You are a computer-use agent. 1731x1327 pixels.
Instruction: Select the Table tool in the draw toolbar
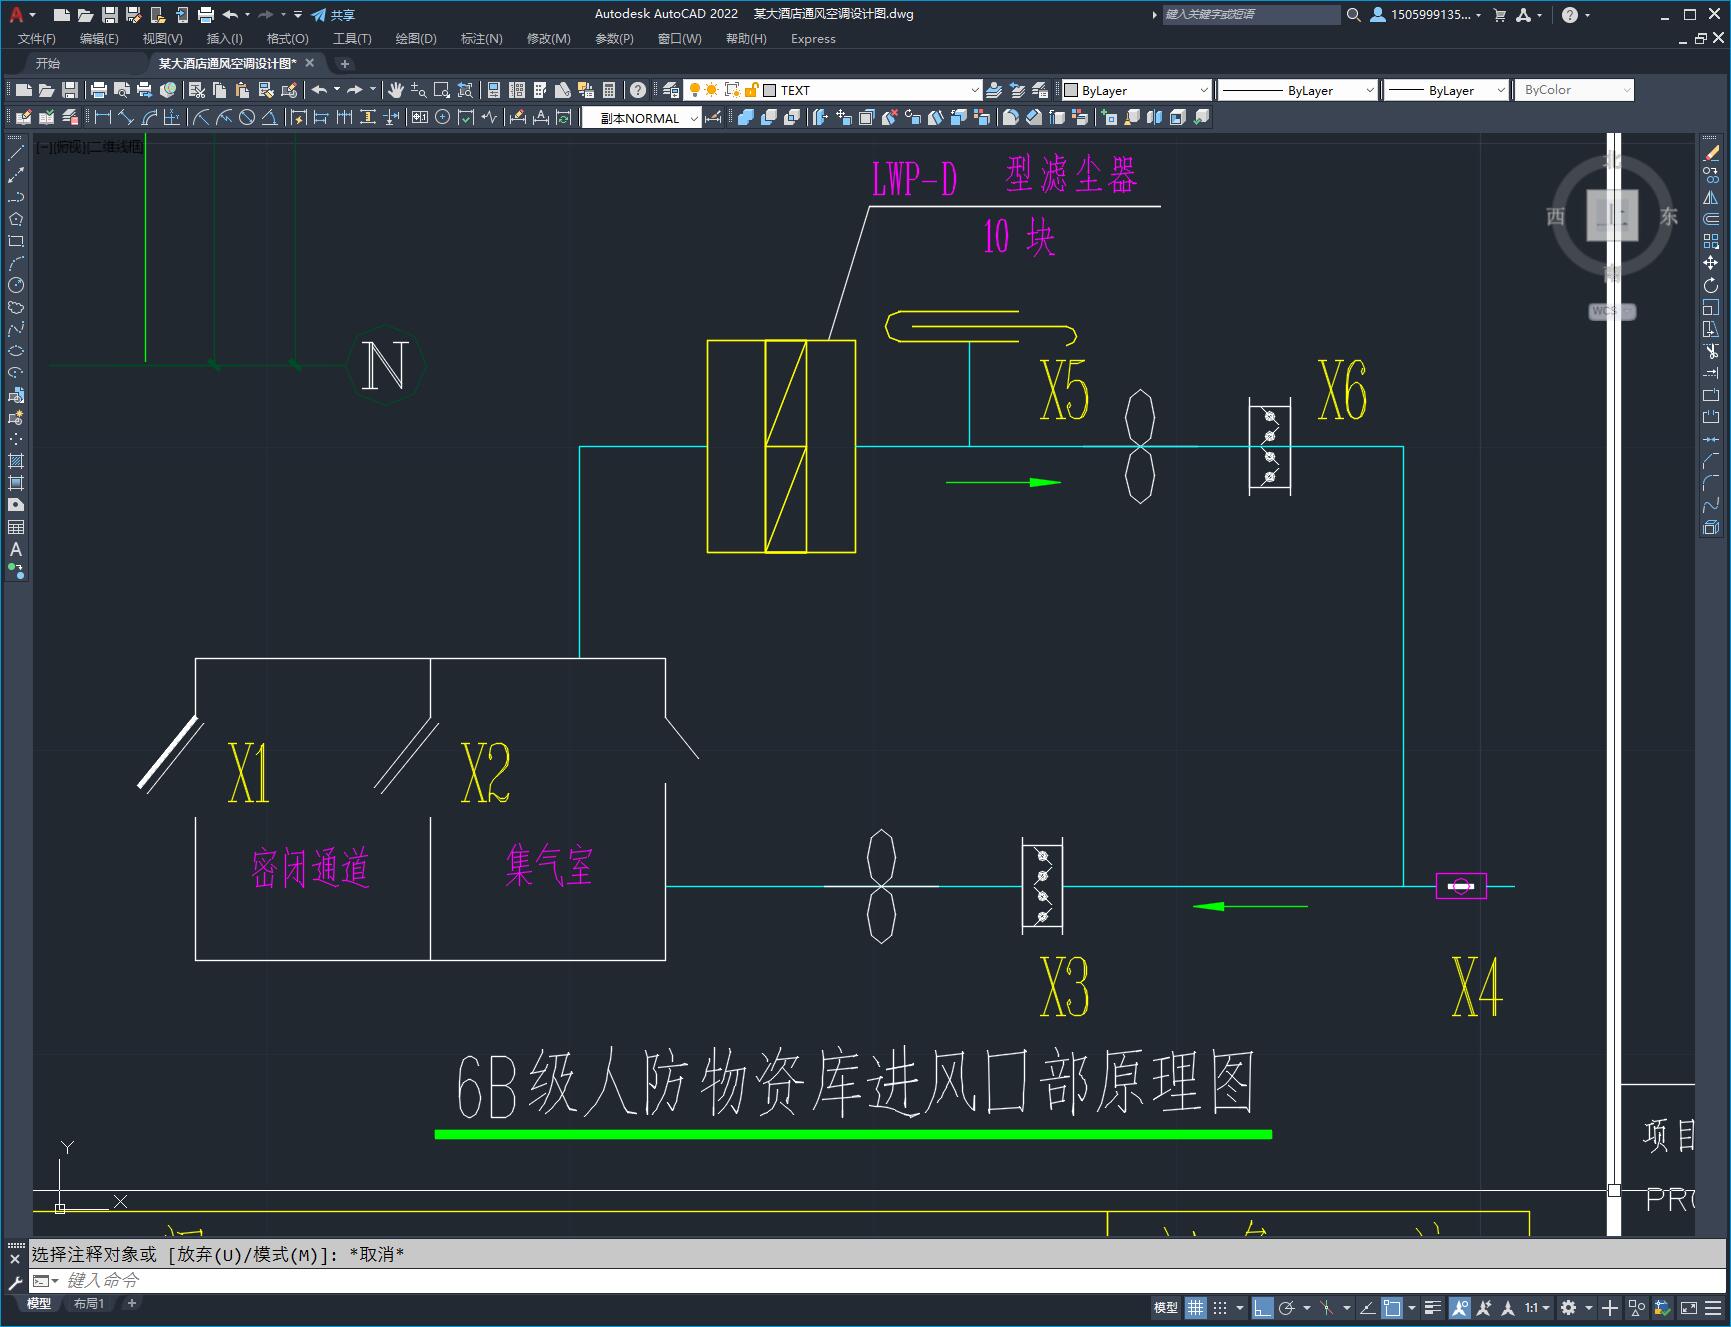tap(16, 527)
